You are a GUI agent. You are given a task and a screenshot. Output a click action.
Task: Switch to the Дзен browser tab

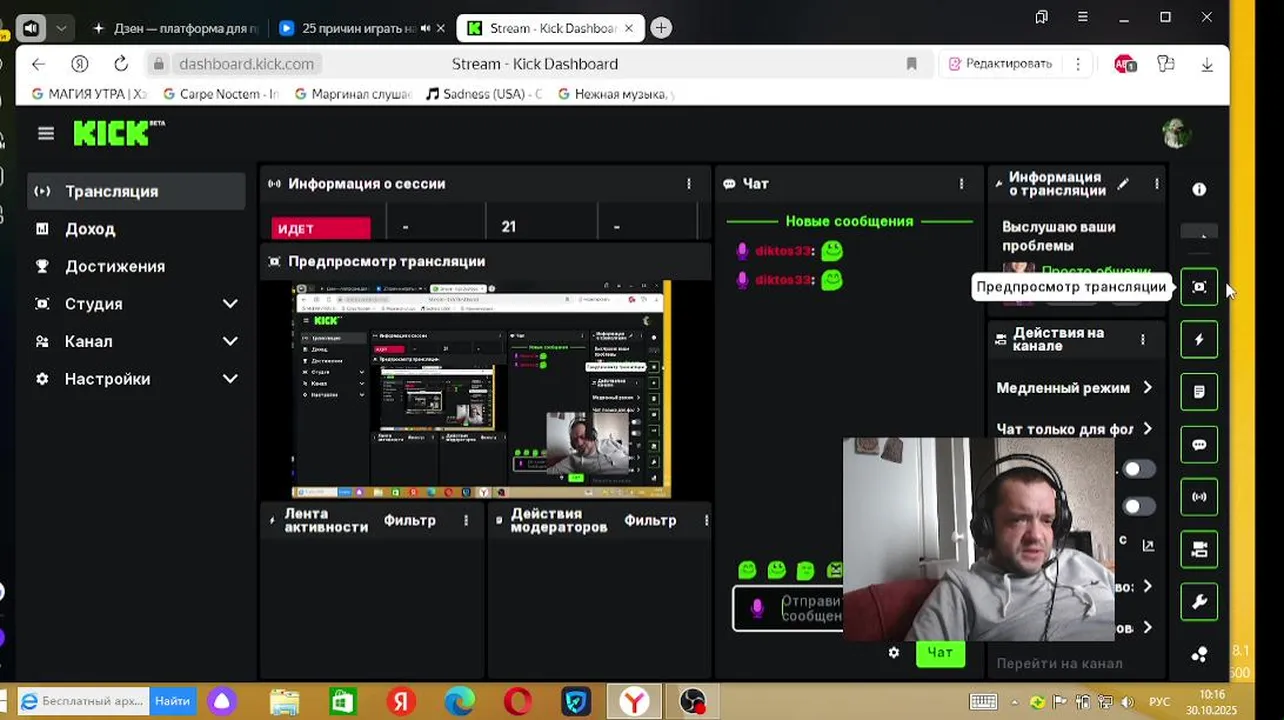click(174, 28)
